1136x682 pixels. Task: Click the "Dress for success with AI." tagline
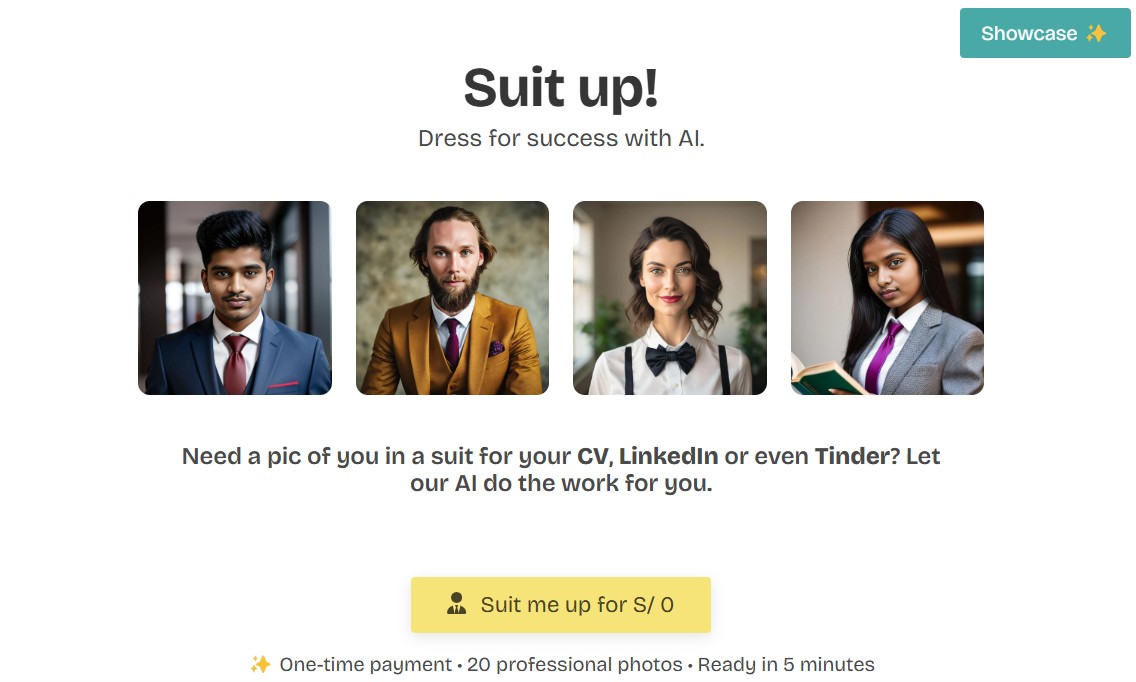click(561, 138)
